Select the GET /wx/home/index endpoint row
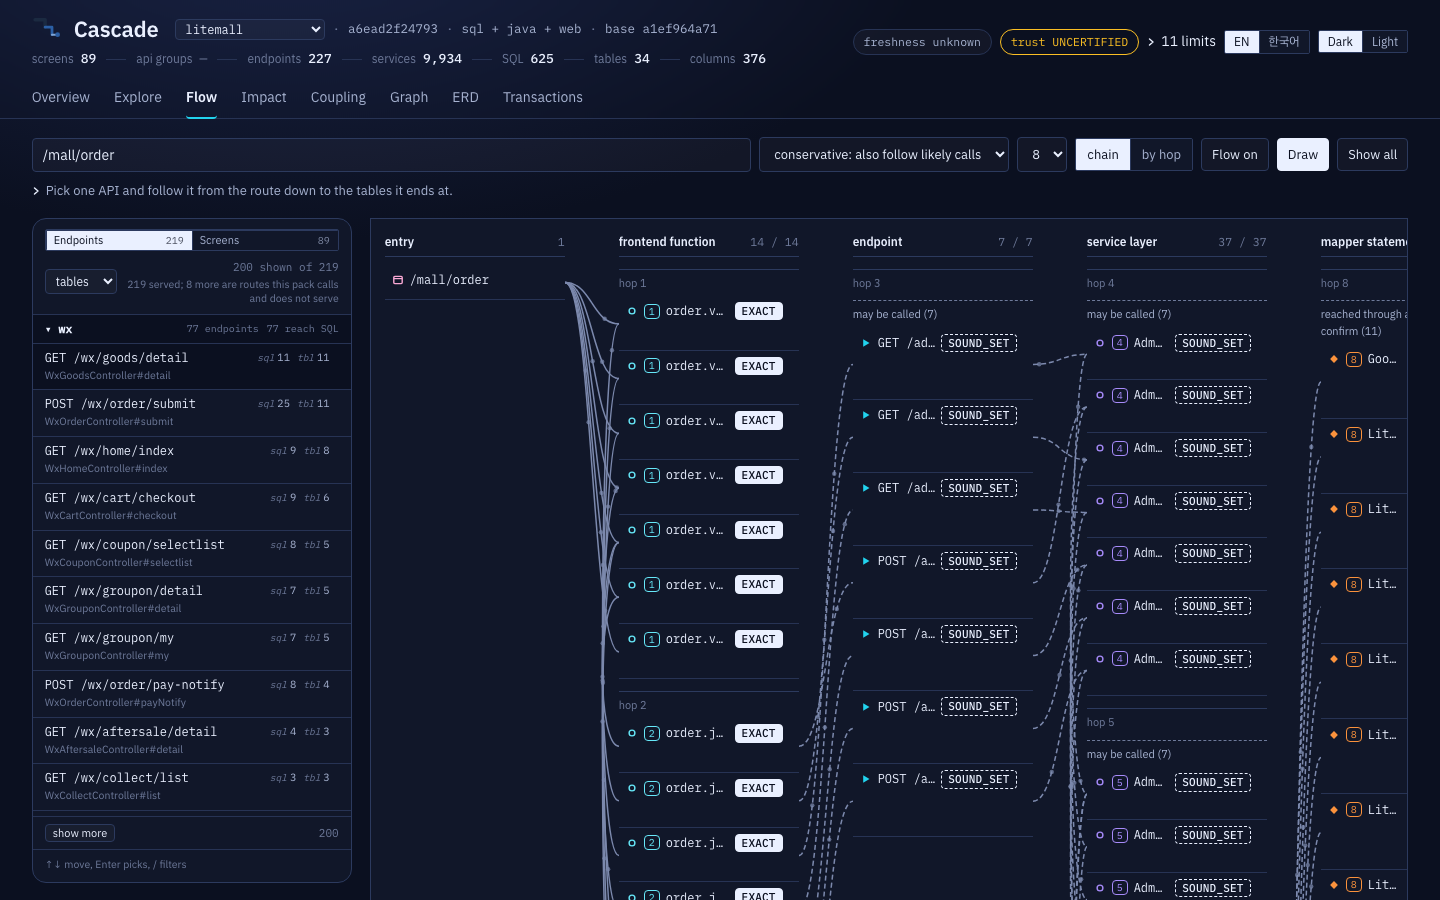Image resolution: width=1440 pixels, height=900 pixels. click(x=192, y=459)
